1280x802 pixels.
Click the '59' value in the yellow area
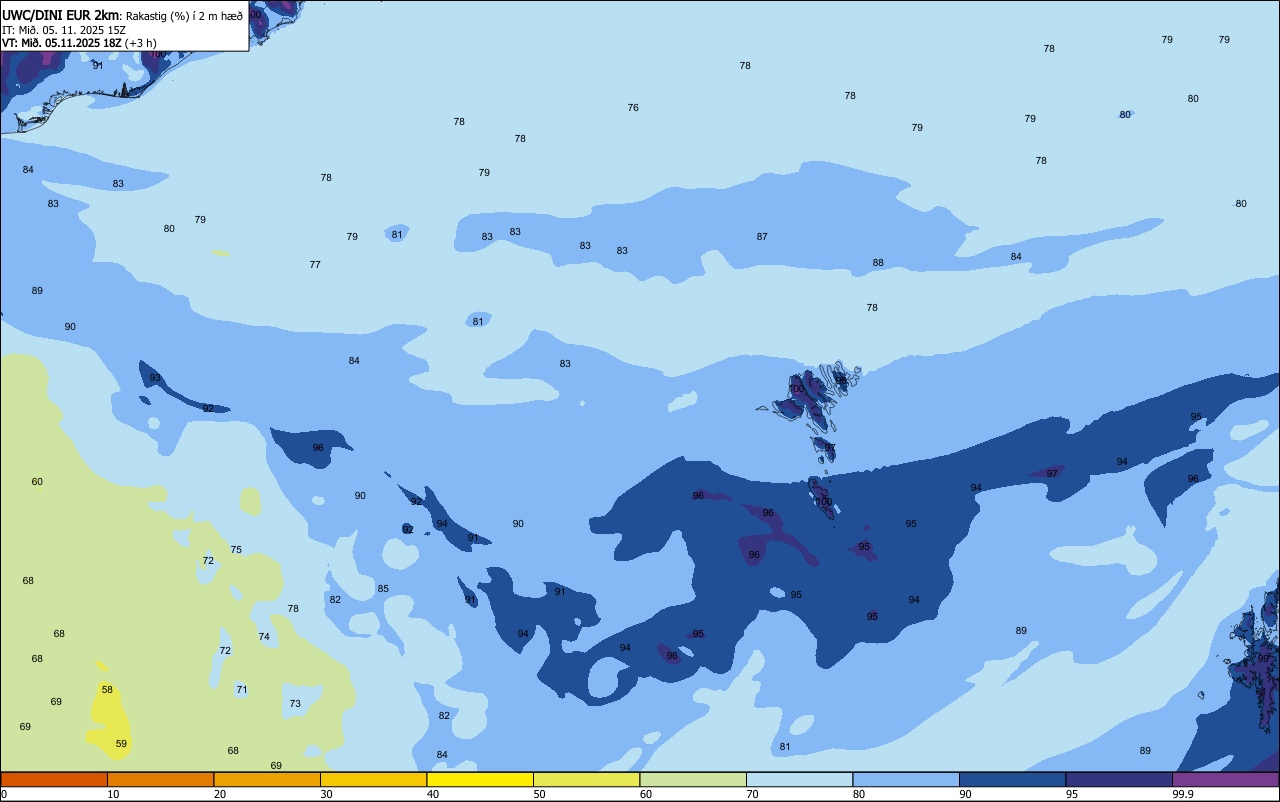click(x=121, y=744)
